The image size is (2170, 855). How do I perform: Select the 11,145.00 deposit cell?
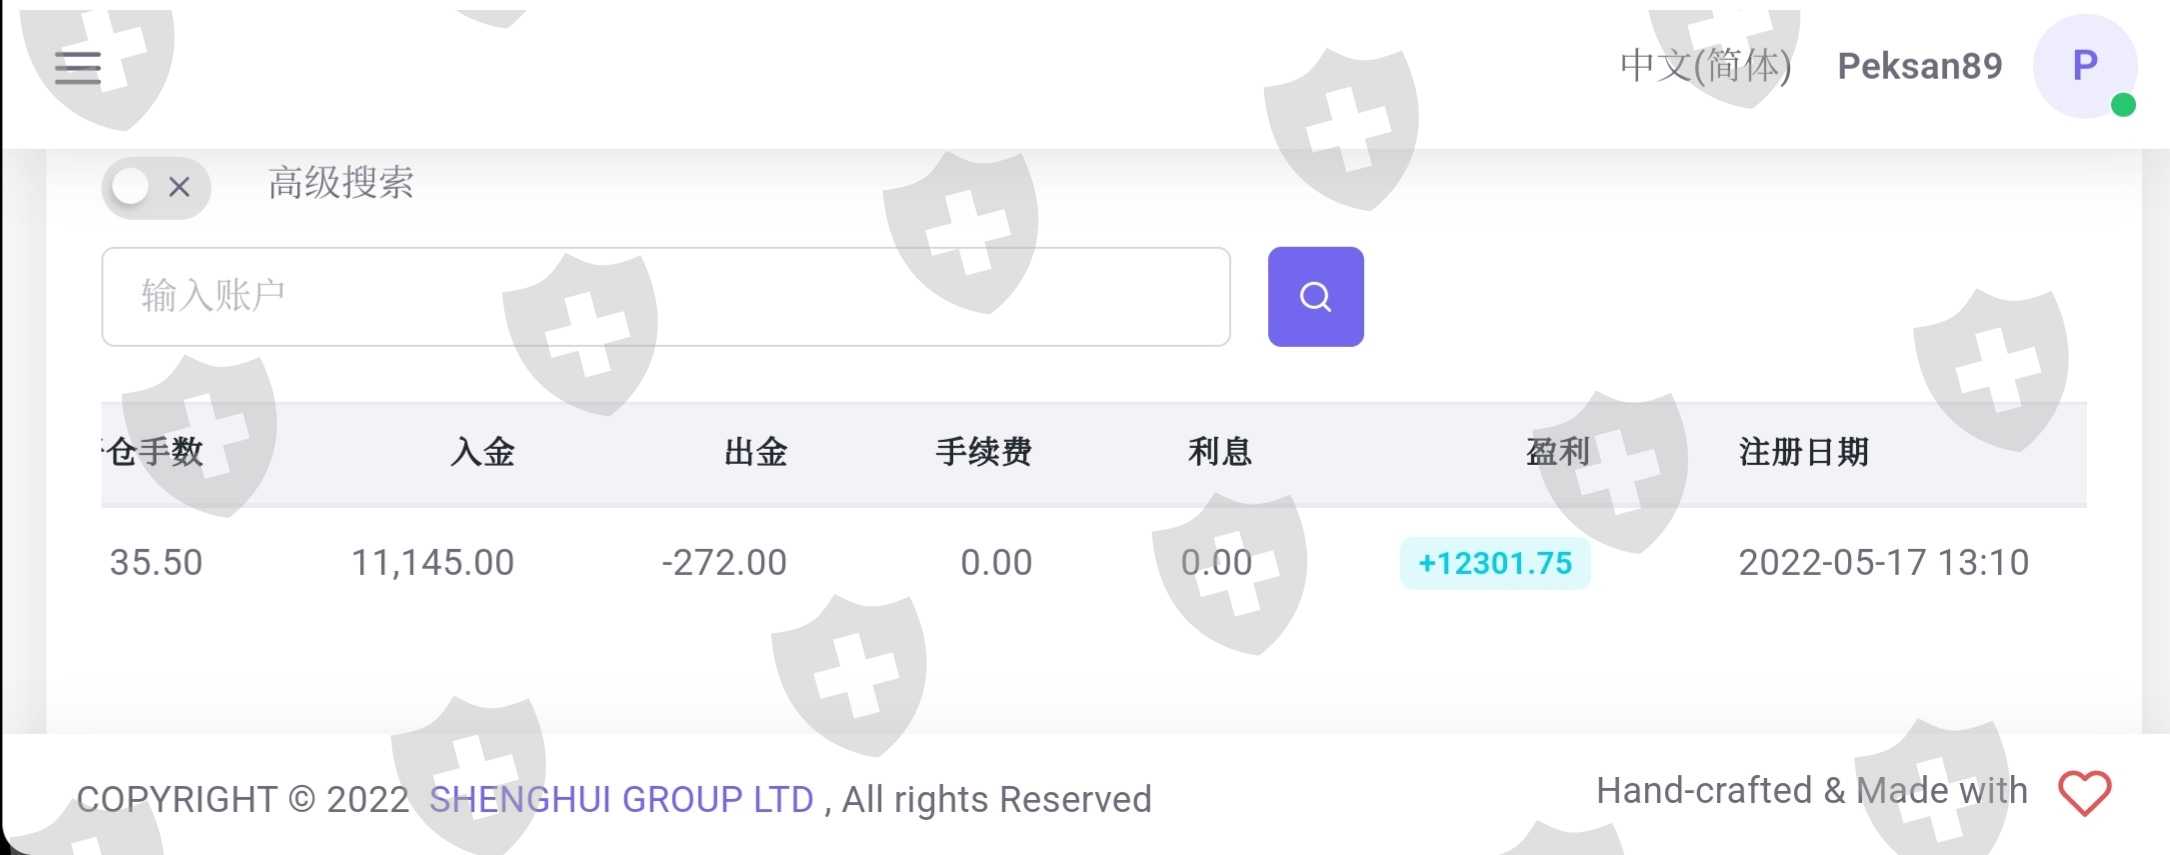432,563
